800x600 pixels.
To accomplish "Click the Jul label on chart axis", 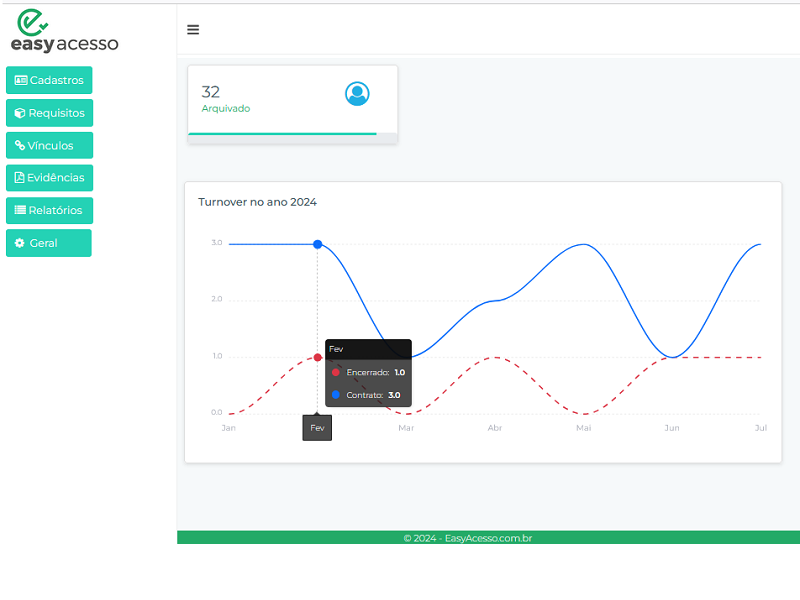I will [x=760, y=428].
